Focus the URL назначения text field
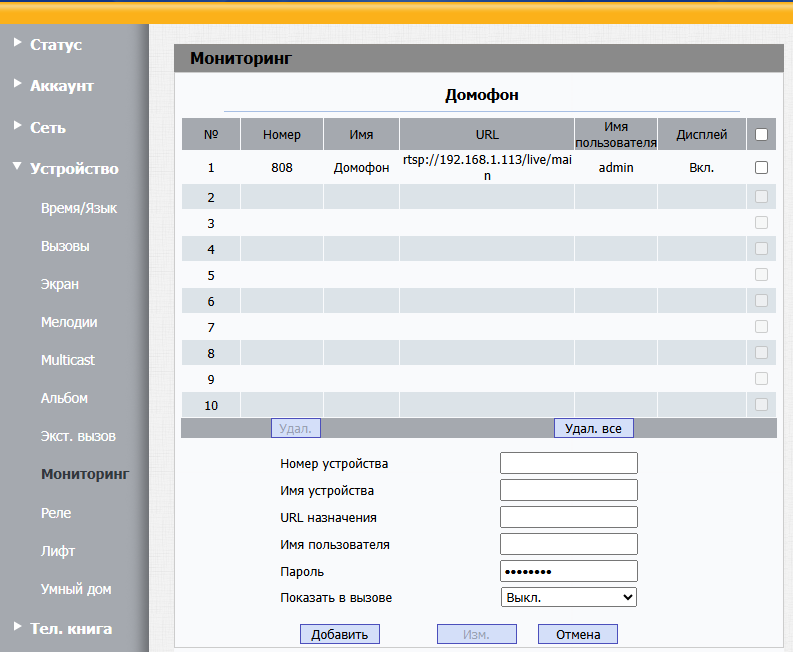Viewport: 793px width, 652px height. (568, 517)
